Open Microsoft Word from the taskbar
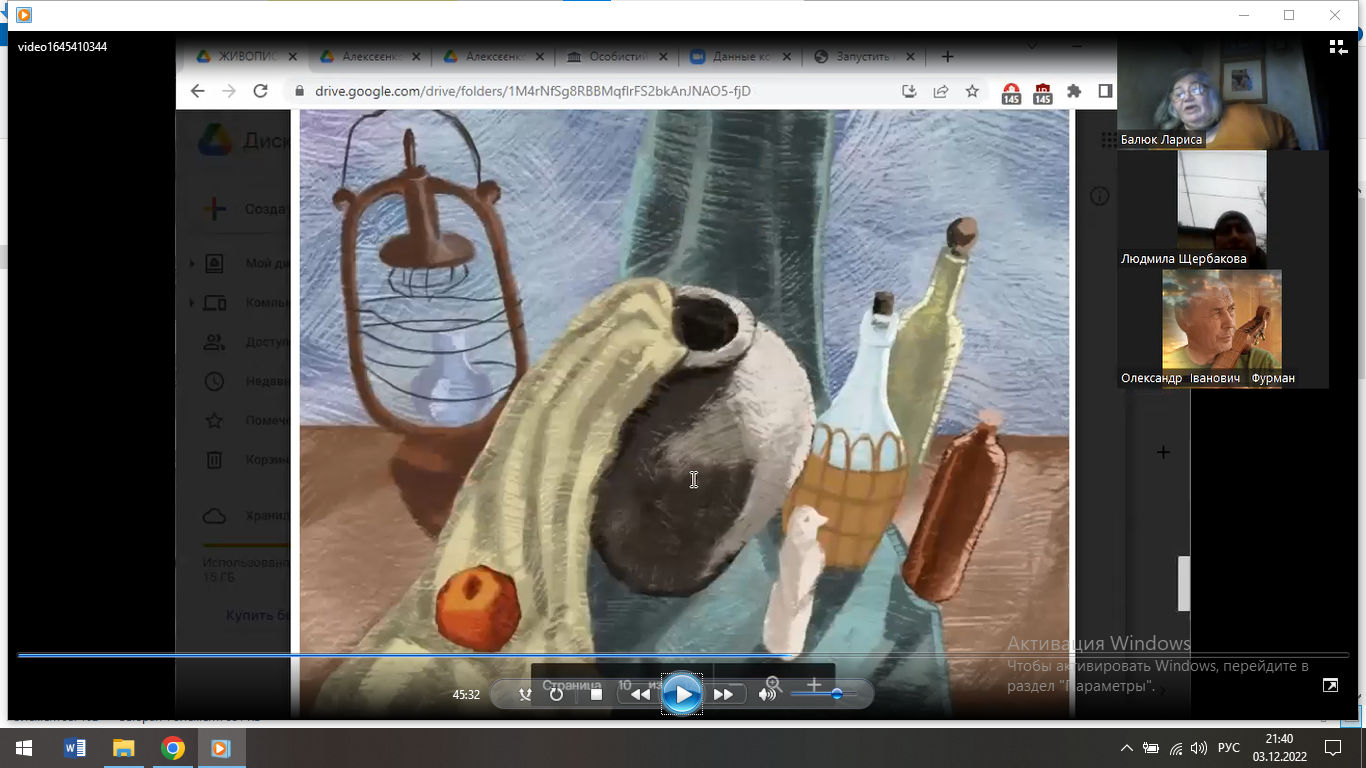Screen dimensions: 1366x768 [x=74, y=748]
